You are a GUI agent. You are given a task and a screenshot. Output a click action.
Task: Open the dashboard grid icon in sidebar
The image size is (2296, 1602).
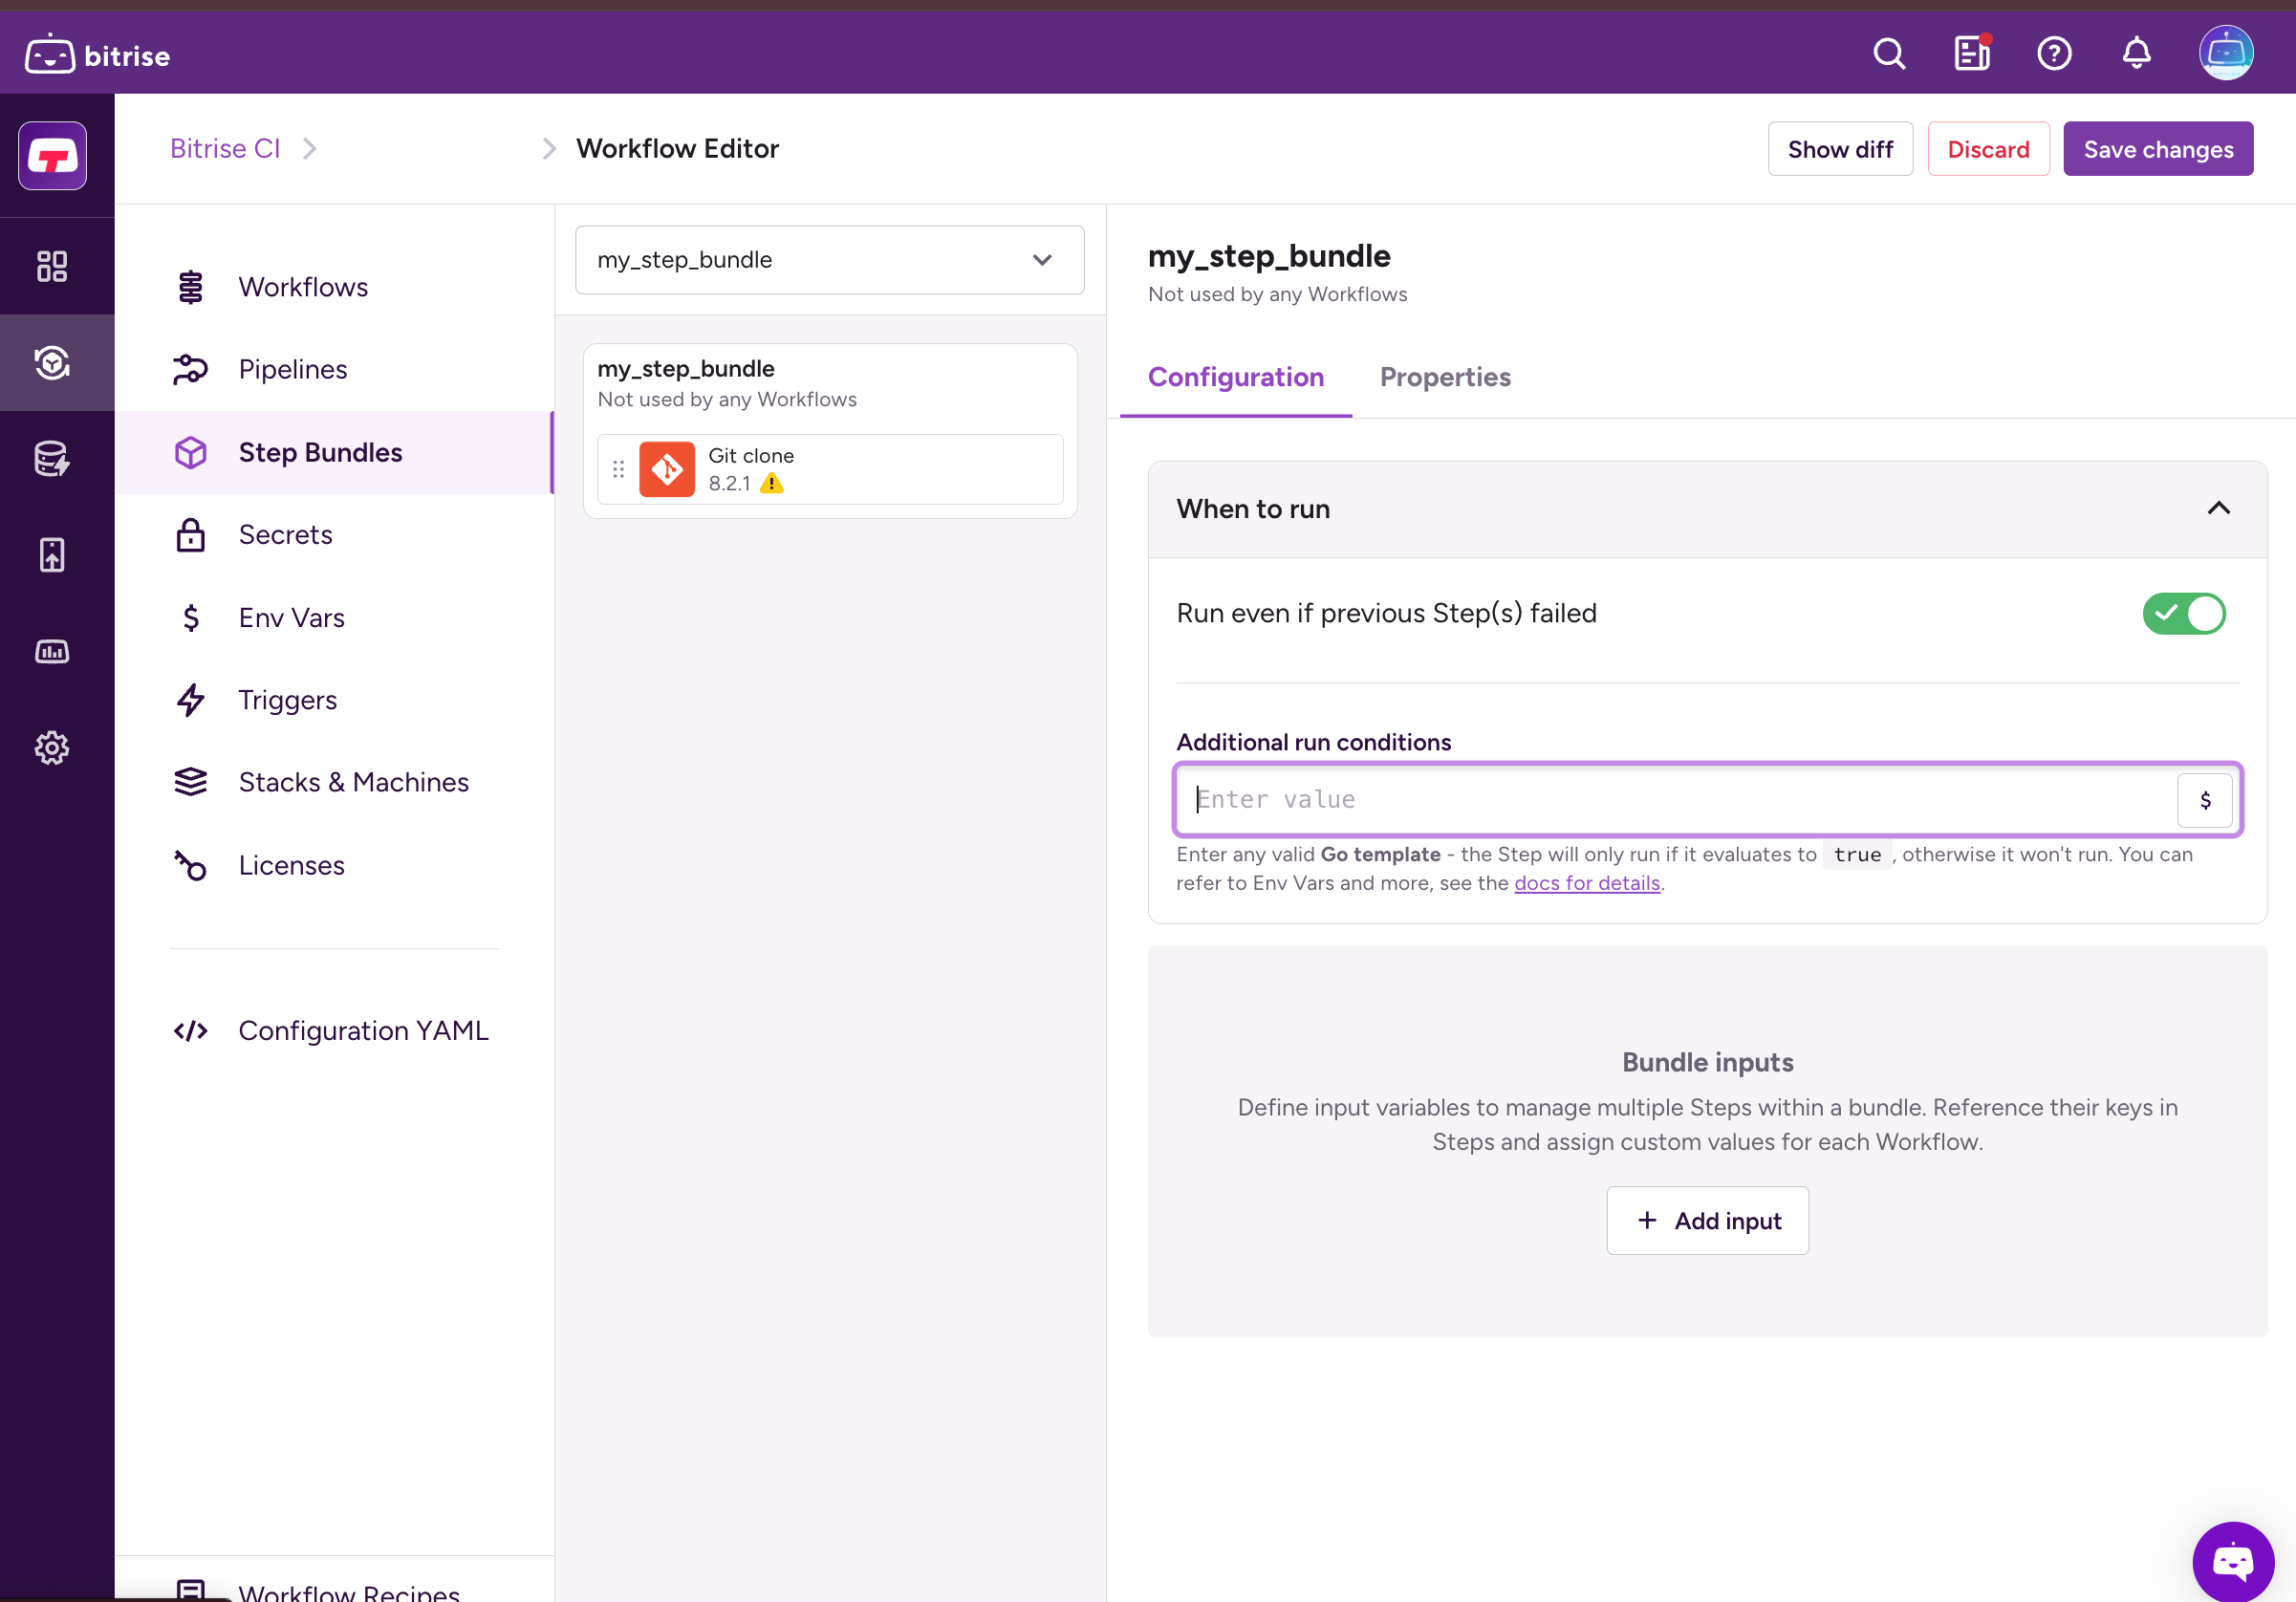tap(52, 266)
